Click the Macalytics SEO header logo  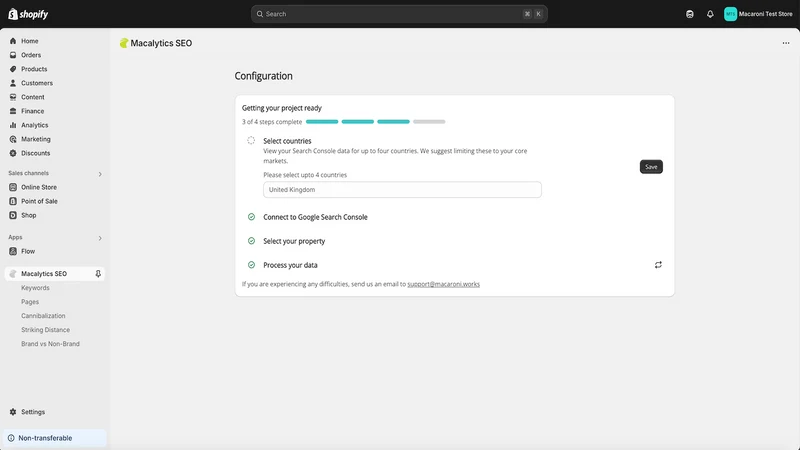pos(124,43)
